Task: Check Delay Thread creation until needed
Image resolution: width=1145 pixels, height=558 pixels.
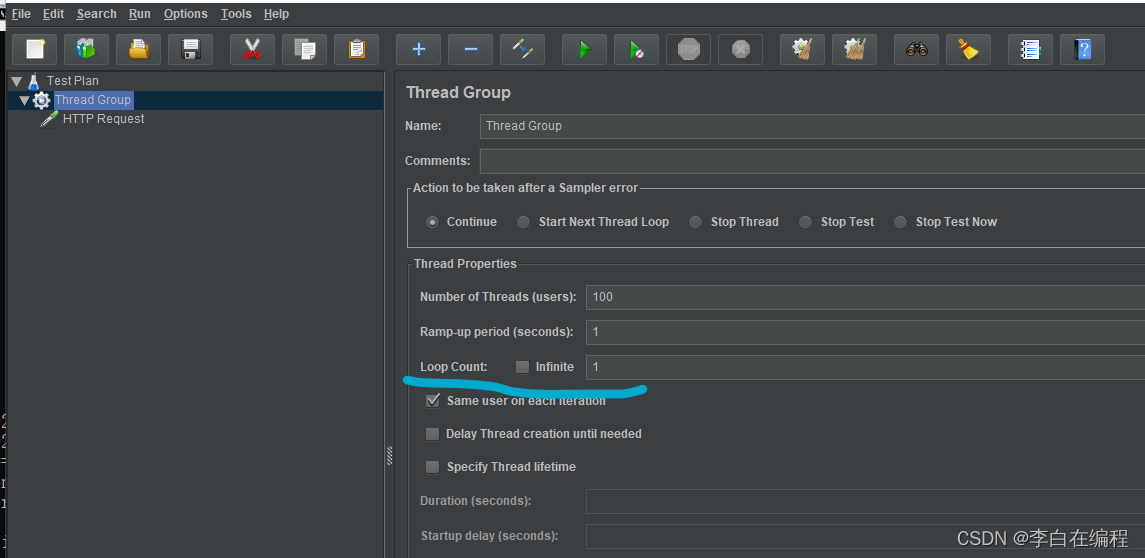Action: (x=433, y=434)
